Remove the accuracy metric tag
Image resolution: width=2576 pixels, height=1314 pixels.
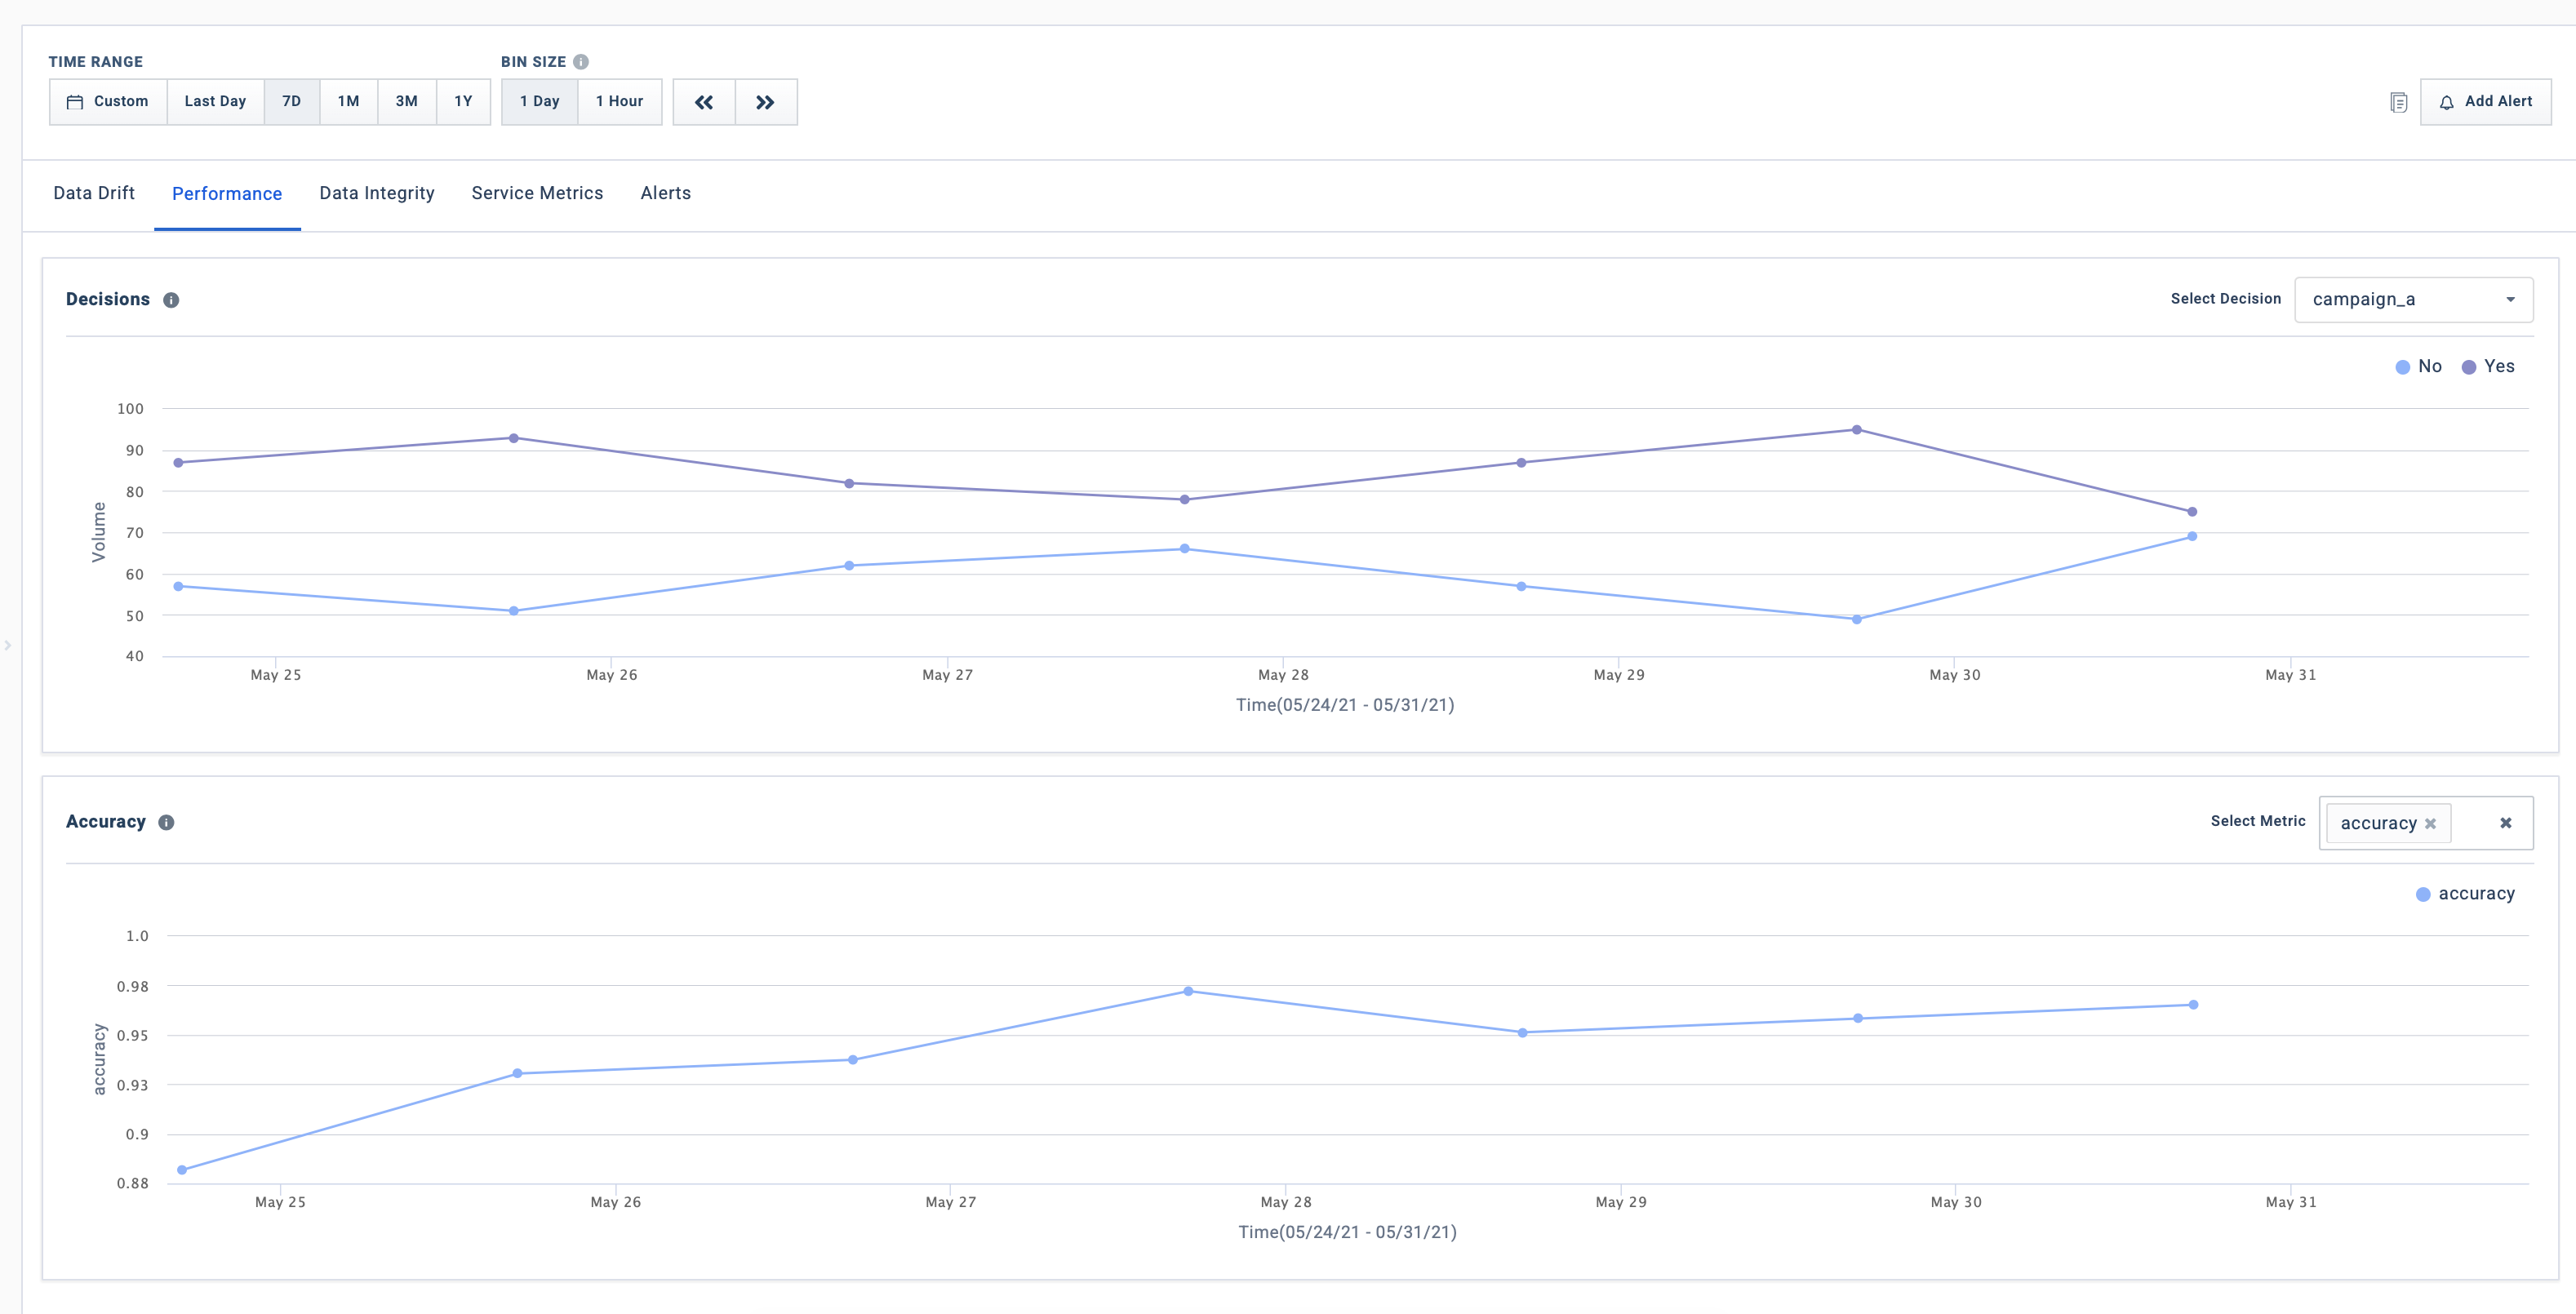(2431, 824)
